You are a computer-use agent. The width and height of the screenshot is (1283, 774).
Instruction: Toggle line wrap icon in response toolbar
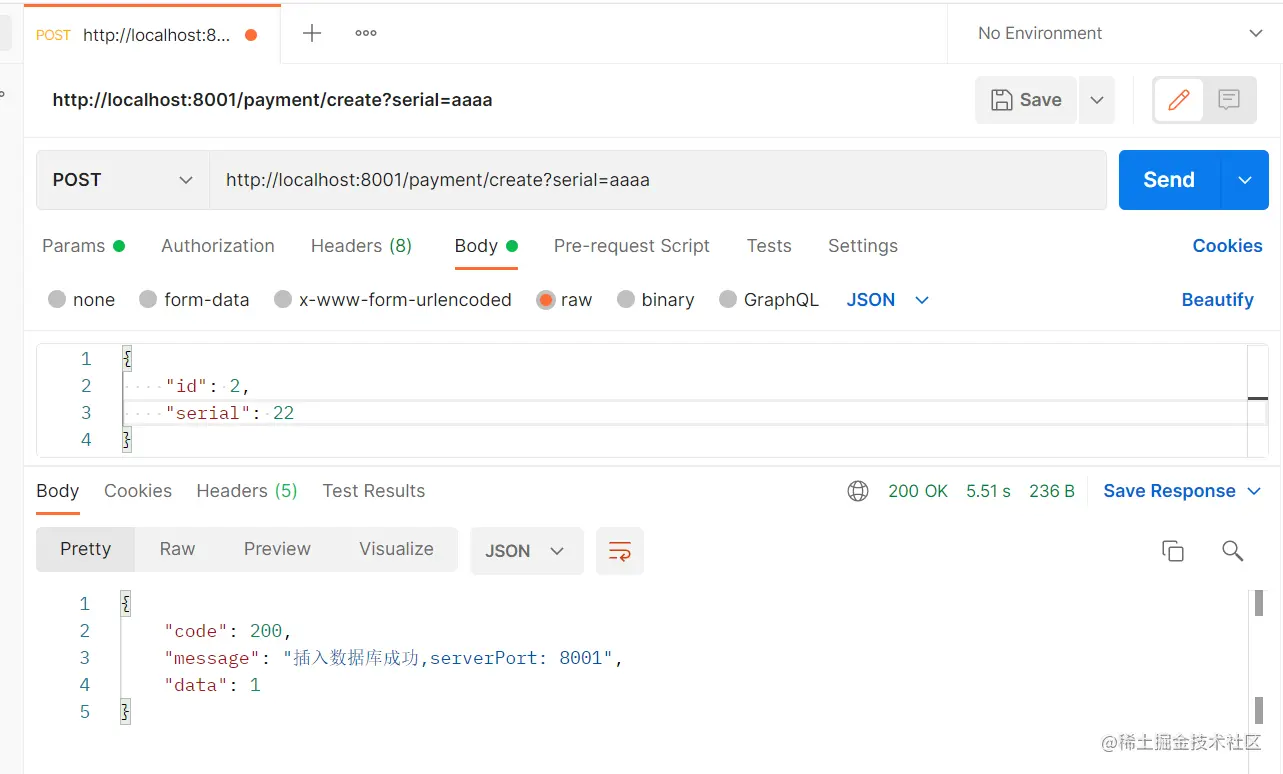[620, 551]
